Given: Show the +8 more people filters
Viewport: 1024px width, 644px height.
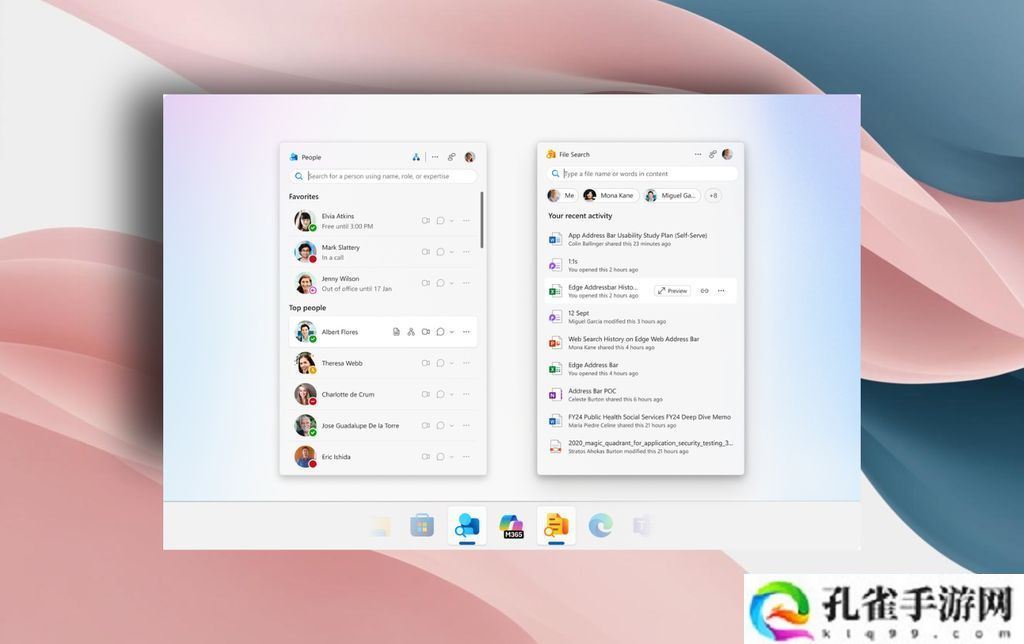Looking at the screenshot, I should click(713, 195).
